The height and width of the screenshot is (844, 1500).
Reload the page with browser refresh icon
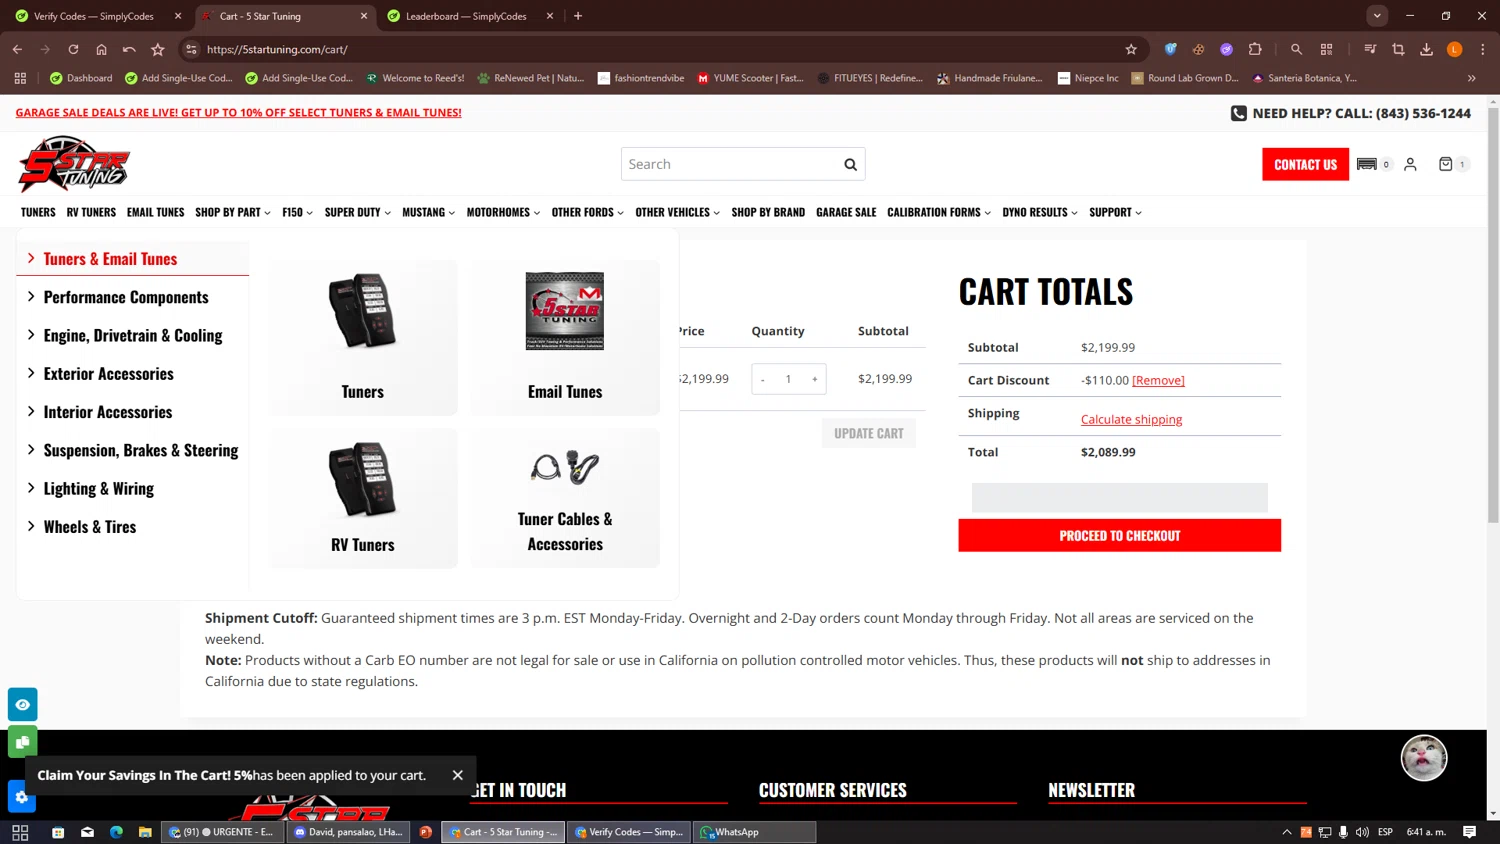tap(73, 49)
